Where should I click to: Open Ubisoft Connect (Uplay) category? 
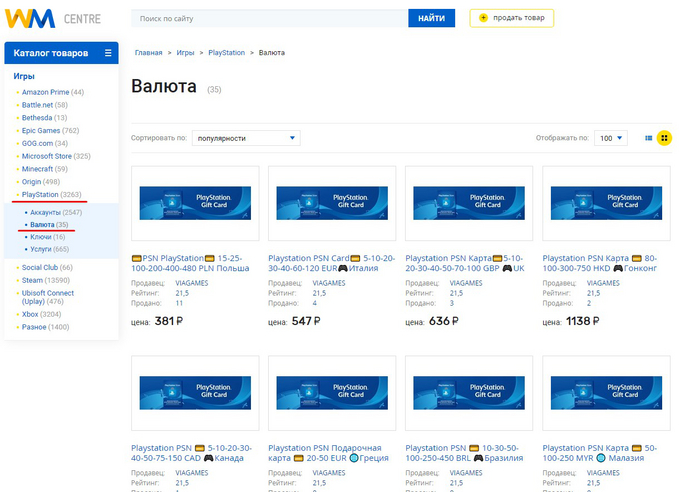(x=48, y=297)
